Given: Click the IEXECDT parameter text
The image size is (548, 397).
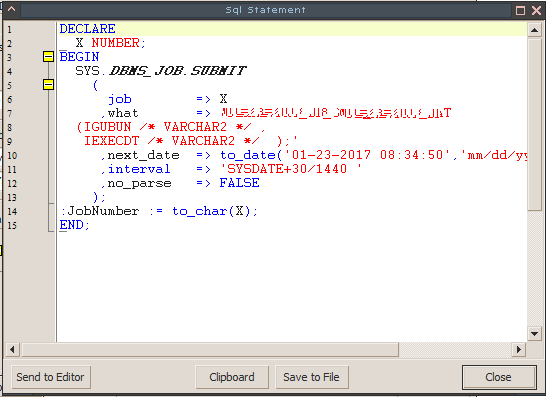Looking at the screenshot, I should coord(112,141).
